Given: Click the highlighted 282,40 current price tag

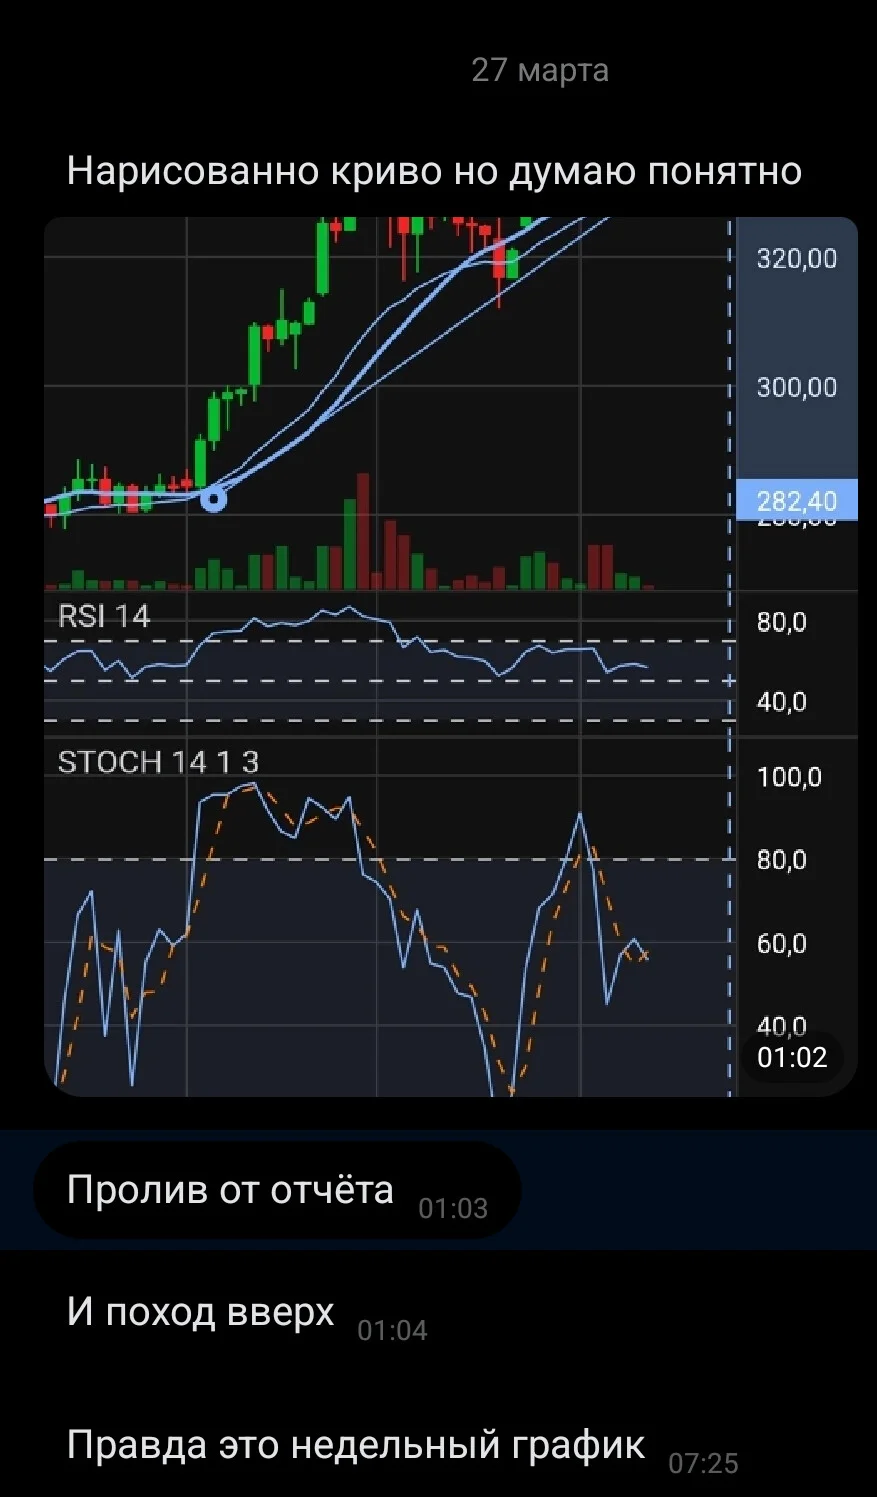Looking at the screenshot, I should click(x=797, y=500).
